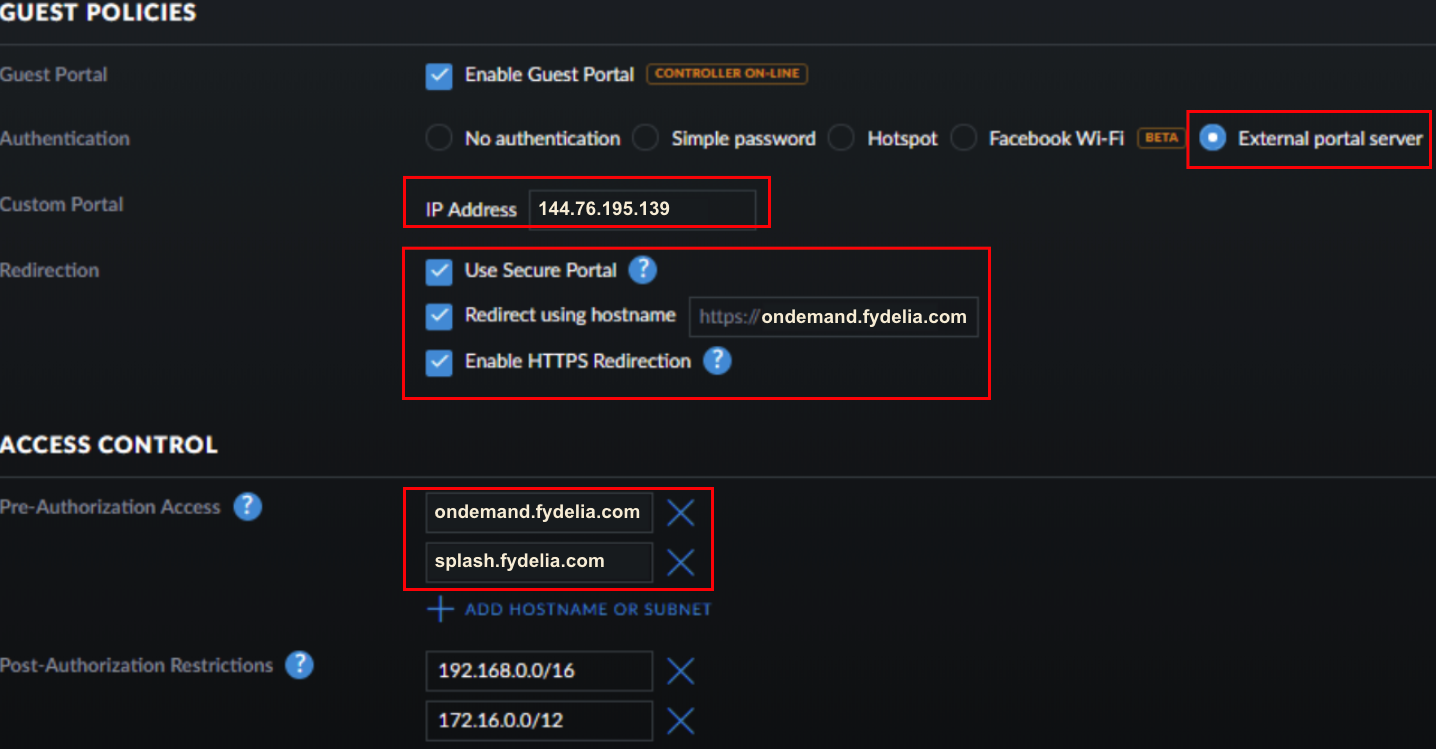Select Facebook Wi-Fi authentication option
This screenshot has height=749, width=1436.
click(x=963, y=138)
